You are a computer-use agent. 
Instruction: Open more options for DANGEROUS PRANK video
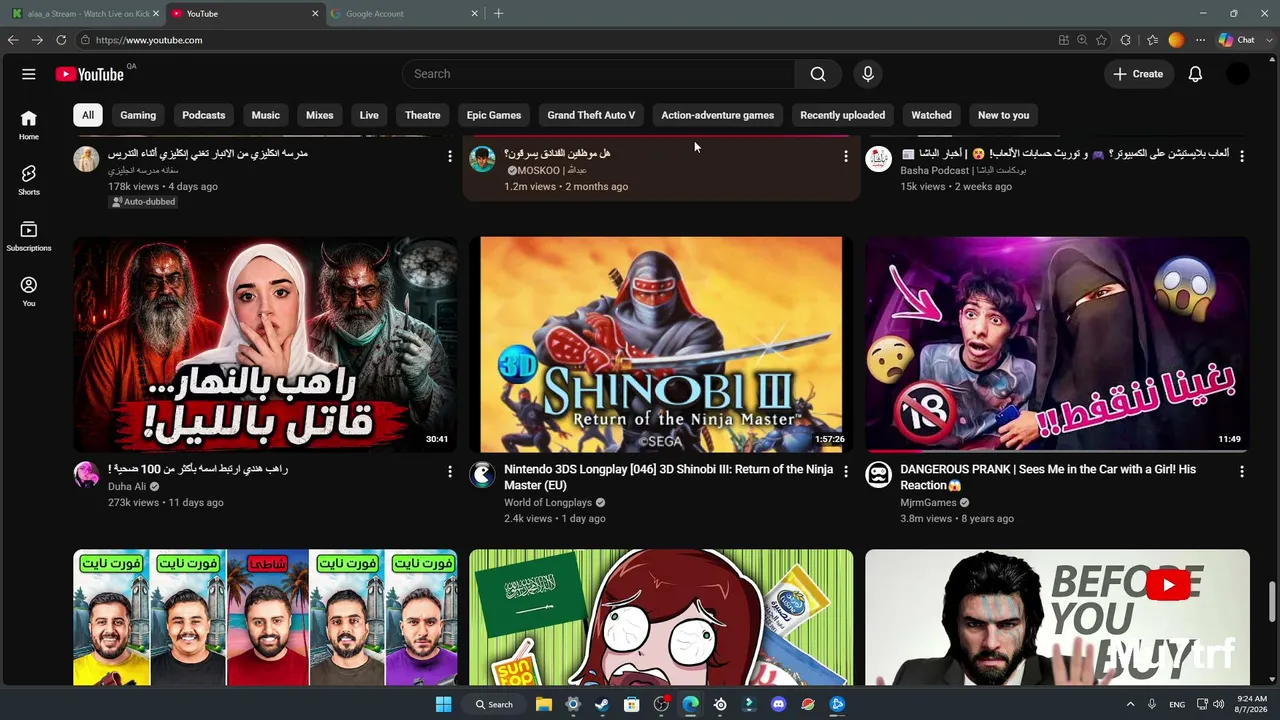pos(1242,471)
